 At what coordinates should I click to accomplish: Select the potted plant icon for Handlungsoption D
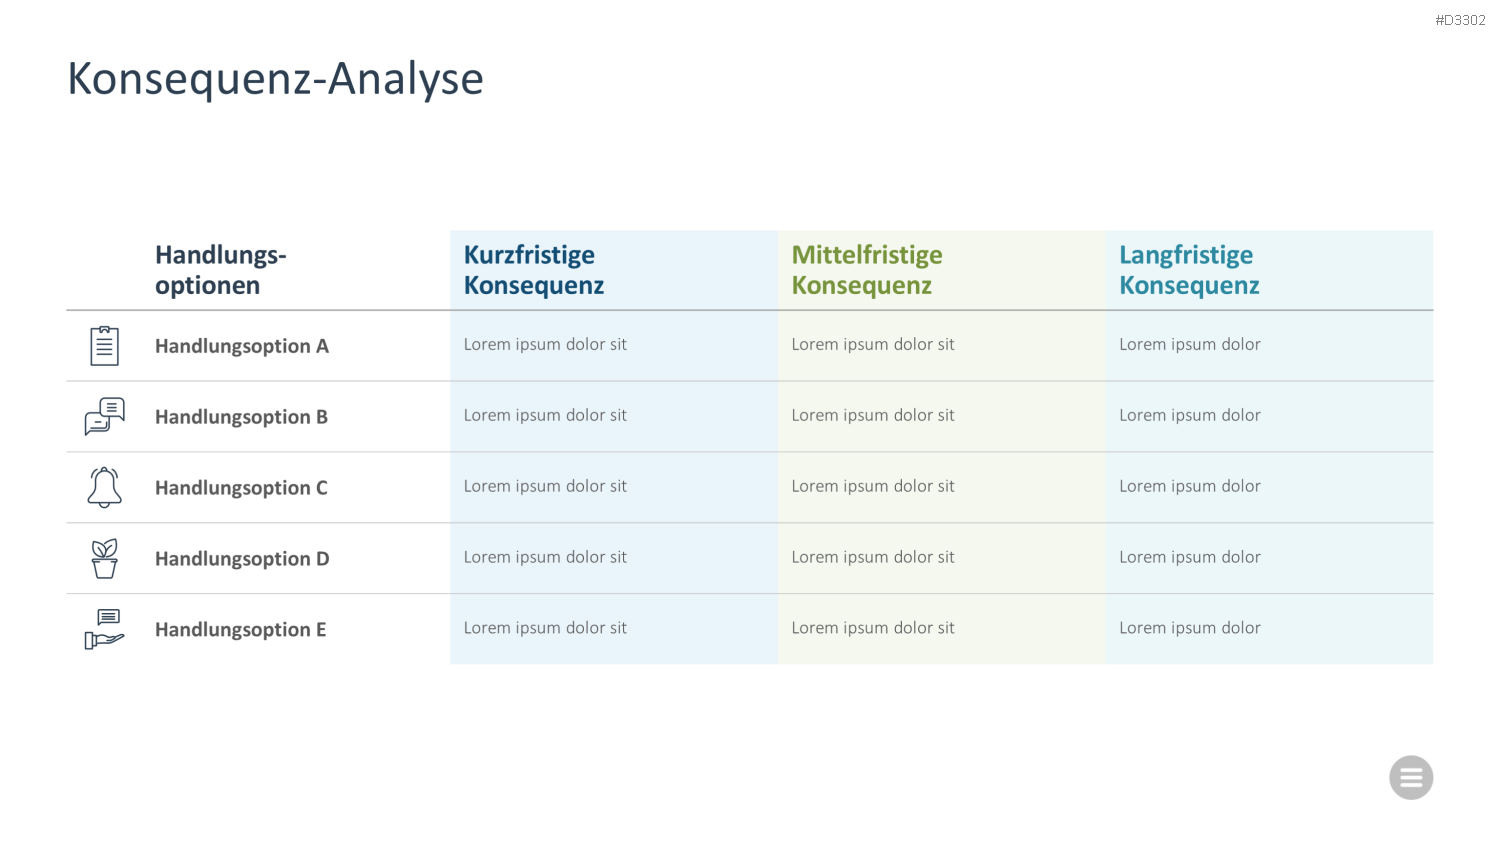[x=105, y=558]
